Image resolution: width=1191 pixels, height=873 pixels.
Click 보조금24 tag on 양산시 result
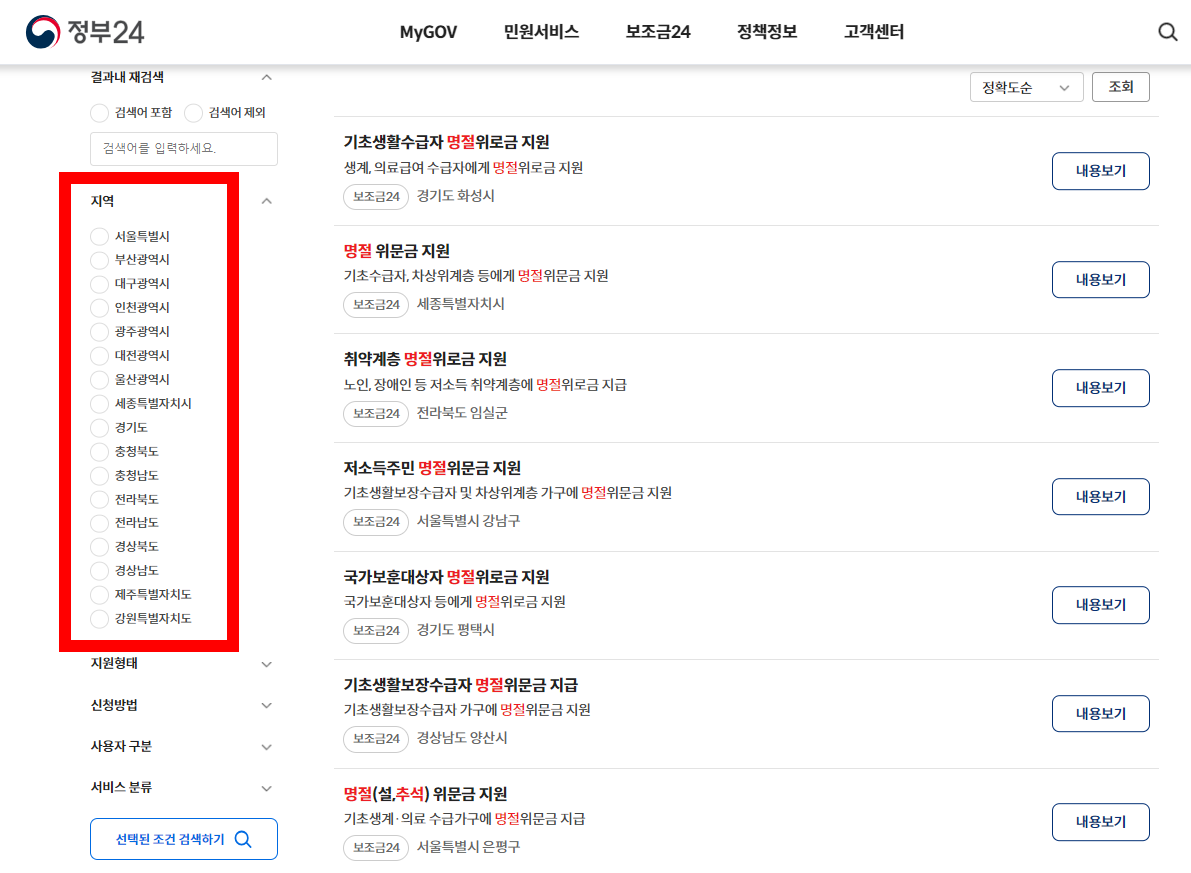(x=376, y=739)
